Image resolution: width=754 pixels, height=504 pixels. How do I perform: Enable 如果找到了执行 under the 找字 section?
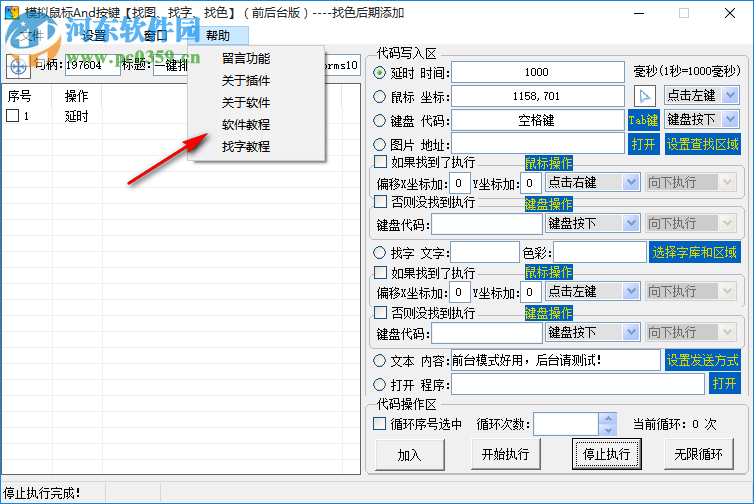380,273
